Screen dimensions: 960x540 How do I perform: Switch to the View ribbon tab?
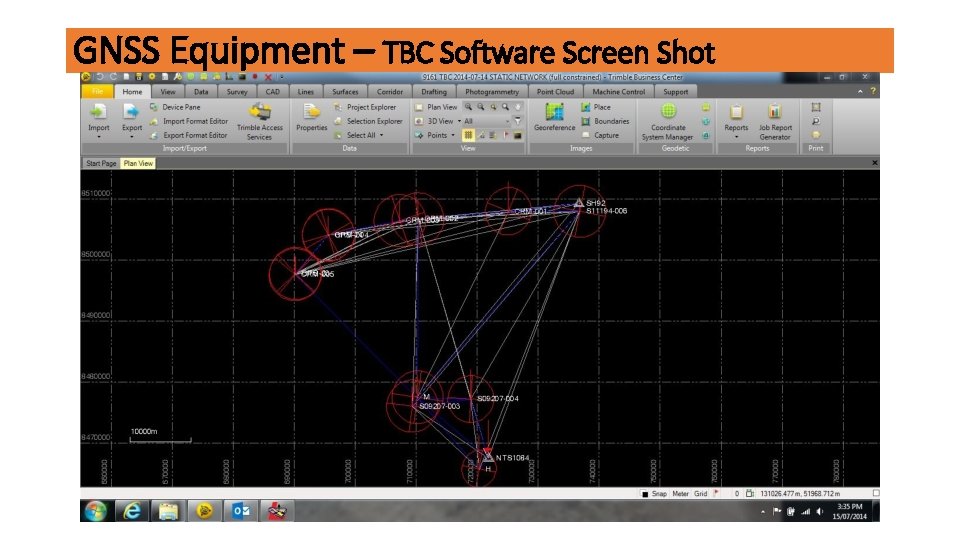(x=168, y=91)
